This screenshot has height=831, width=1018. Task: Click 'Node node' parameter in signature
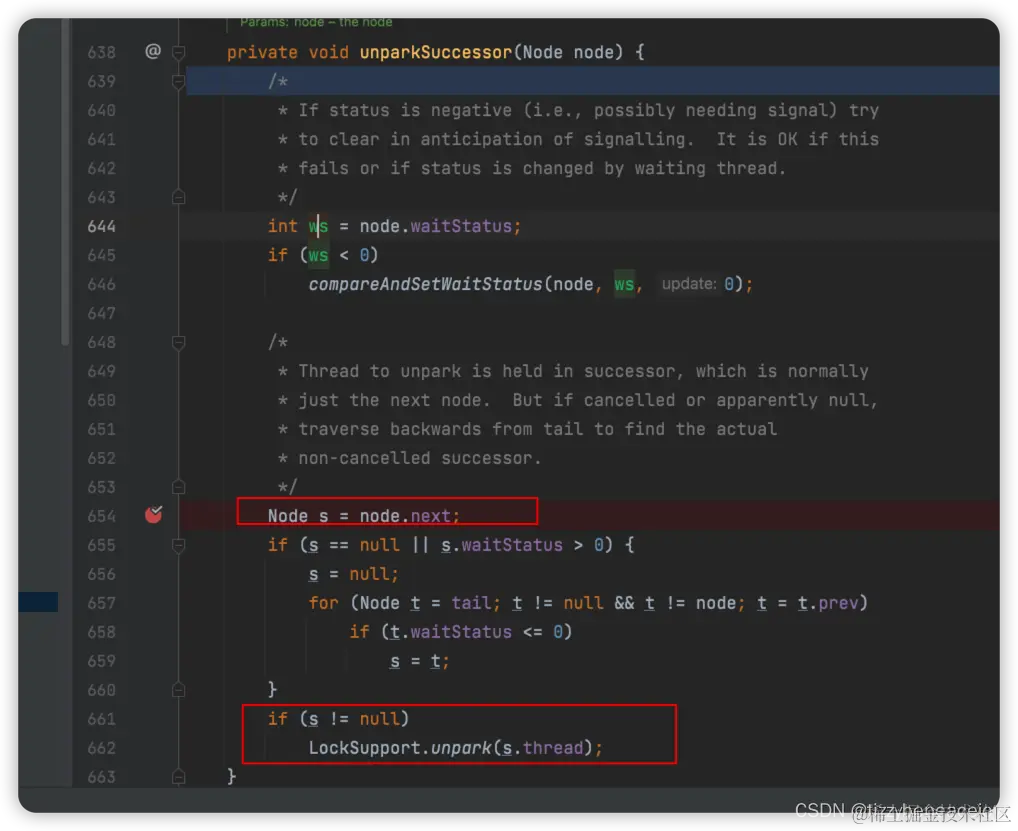(568, 52)
